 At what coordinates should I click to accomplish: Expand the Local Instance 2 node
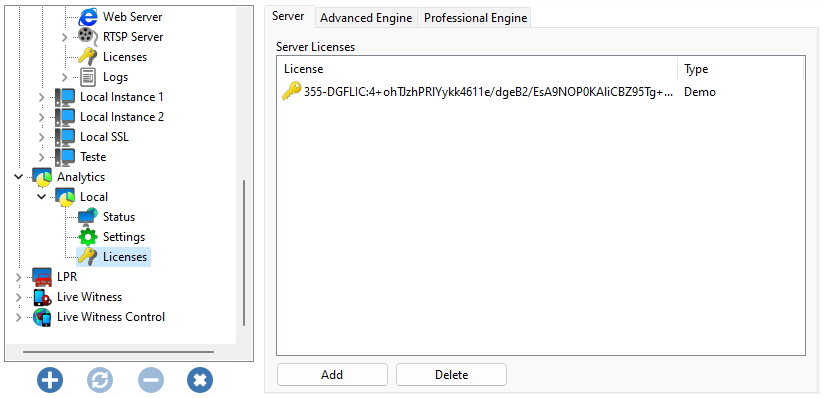click(42, 117)
